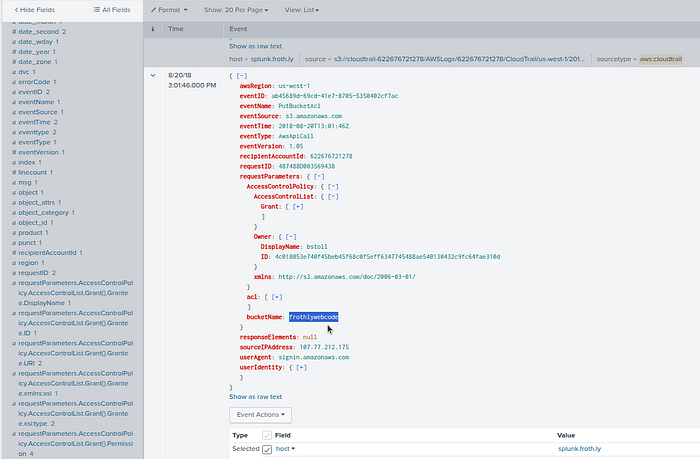This screenshot has width=700, height=459.
Task: Click the aws:cloudtrail sourcetype value
Action: (x=661, y=59)
